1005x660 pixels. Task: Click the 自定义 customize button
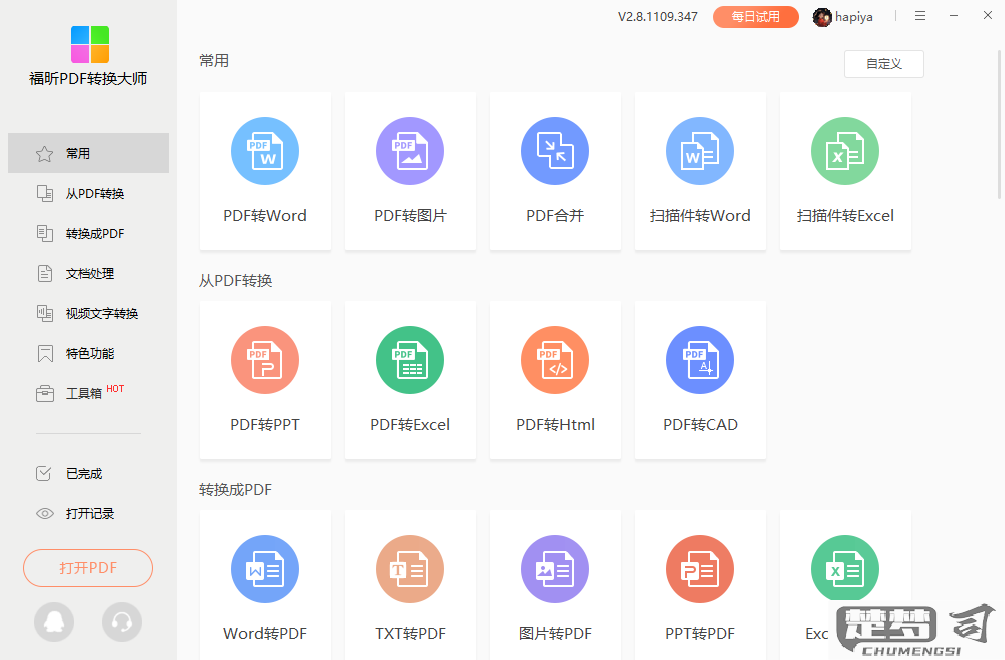pyautogui.click(x=884, y=64)
